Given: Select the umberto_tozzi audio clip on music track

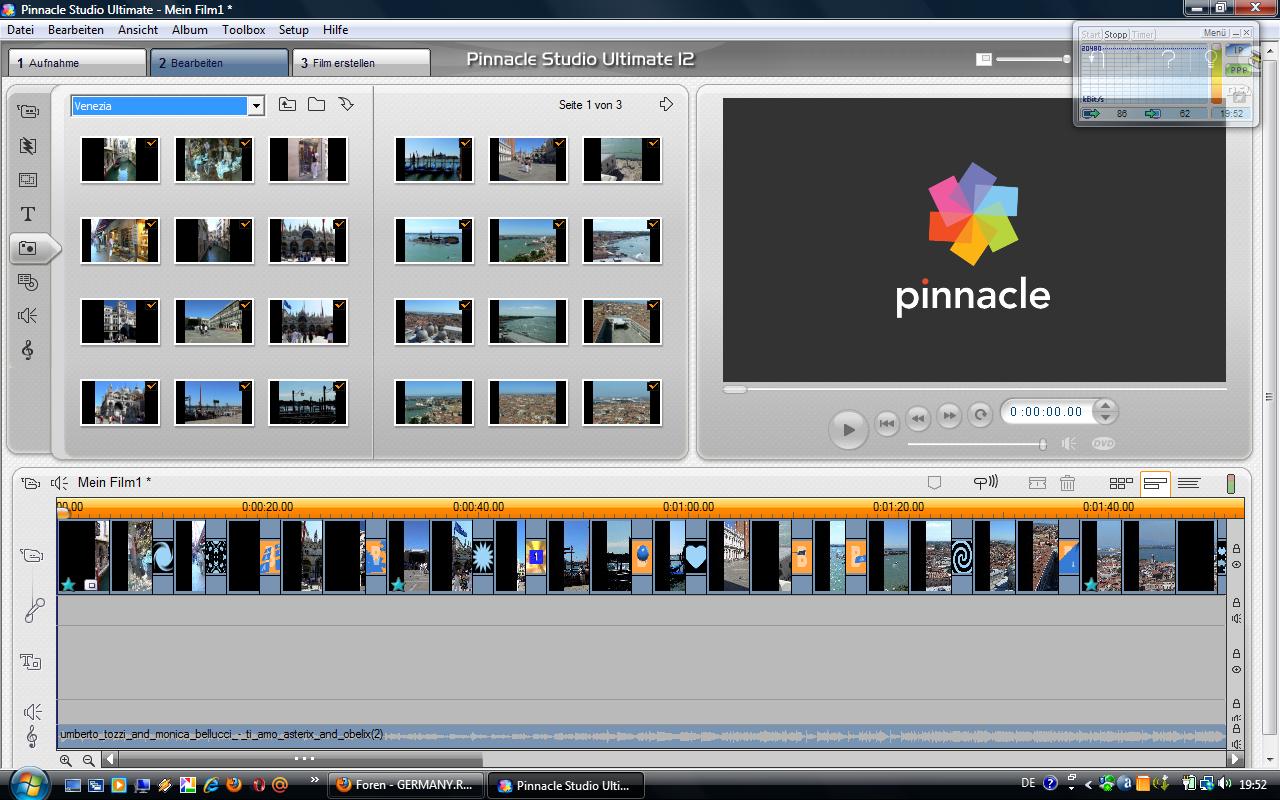Looking at the screenshot, I should click(x=641, y=735).
